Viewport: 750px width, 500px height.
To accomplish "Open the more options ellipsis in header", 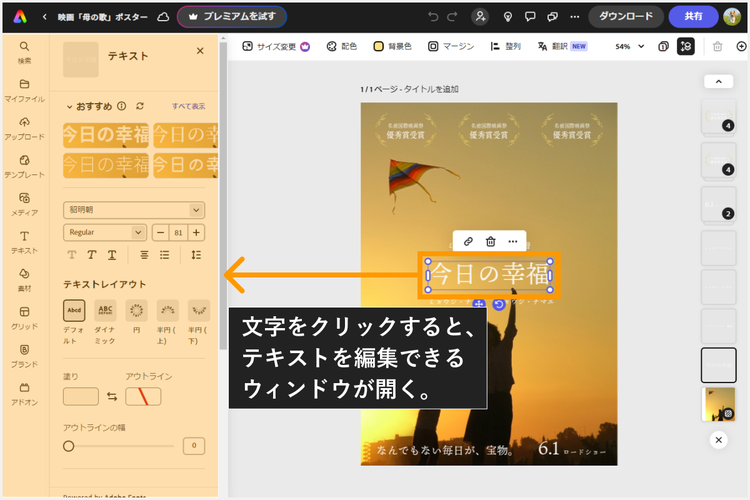I will 574,17.
